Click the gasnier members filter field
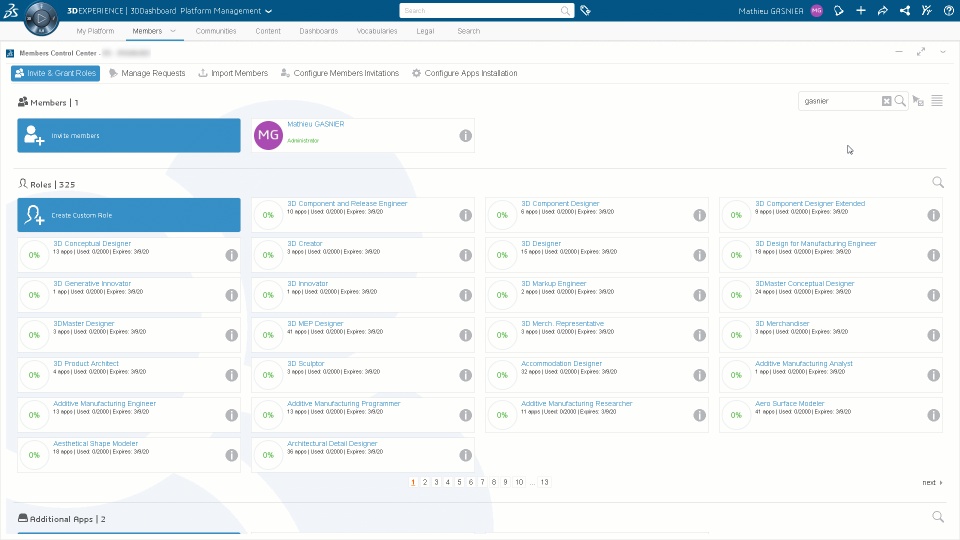This screenshot has height=540, width=960. pos(840,101)
